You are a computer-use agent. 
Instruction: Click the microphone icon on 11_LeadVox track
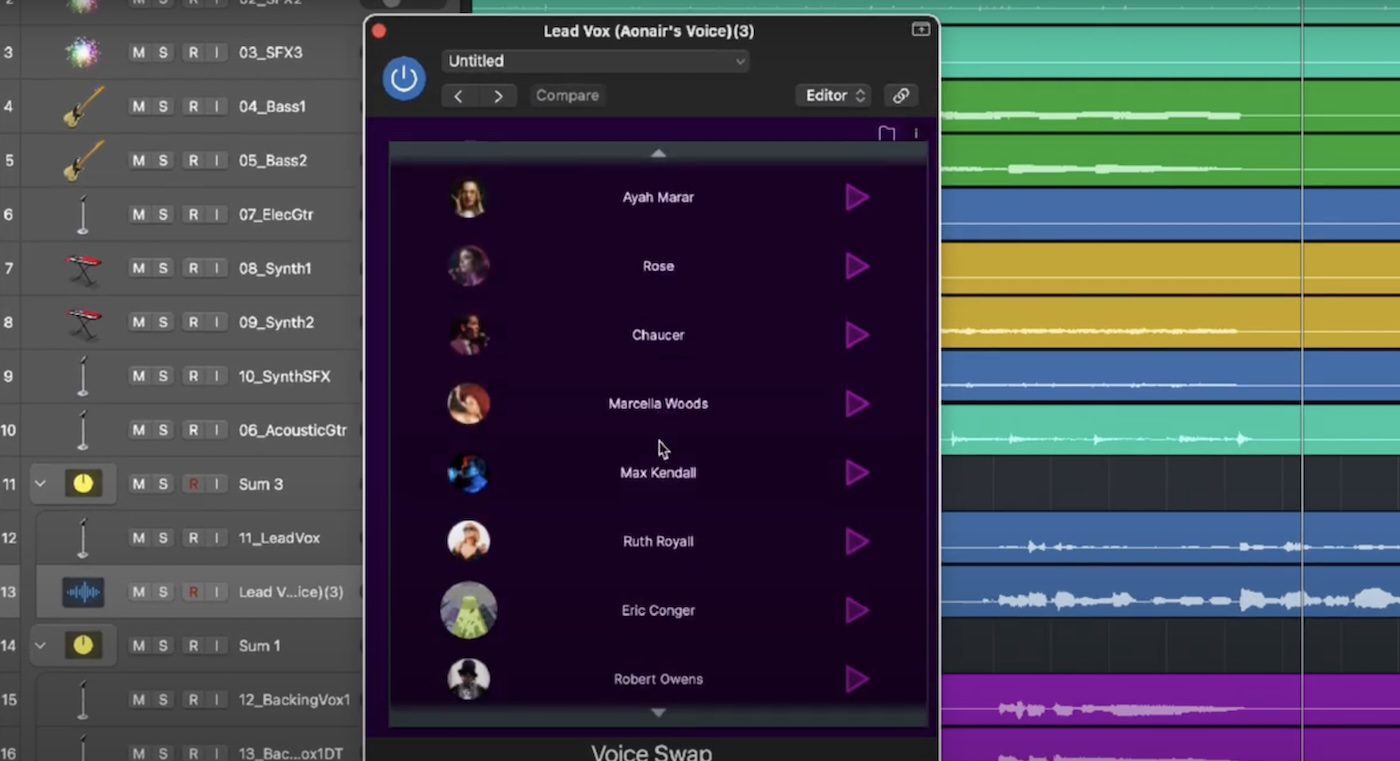pos(83,538)
